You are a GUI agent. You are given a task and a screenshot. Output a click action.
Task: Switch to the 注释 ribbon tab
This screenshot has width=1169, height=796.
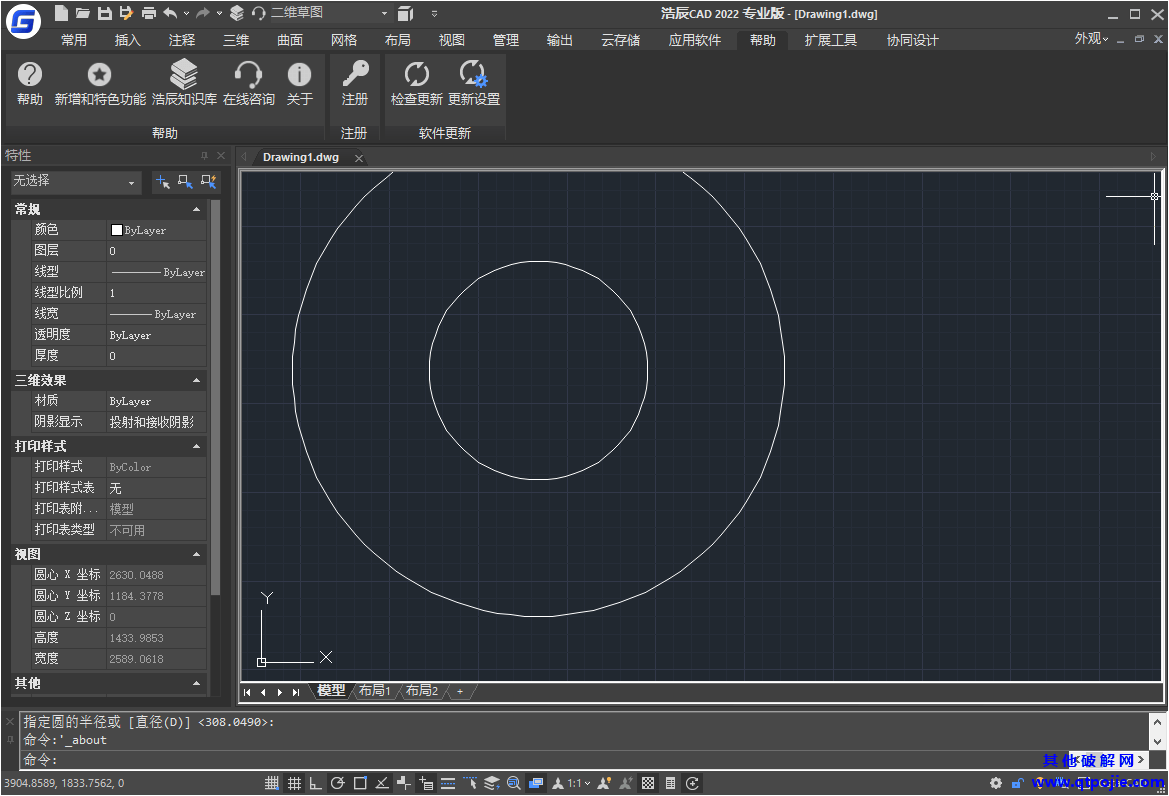click(182, 40)
